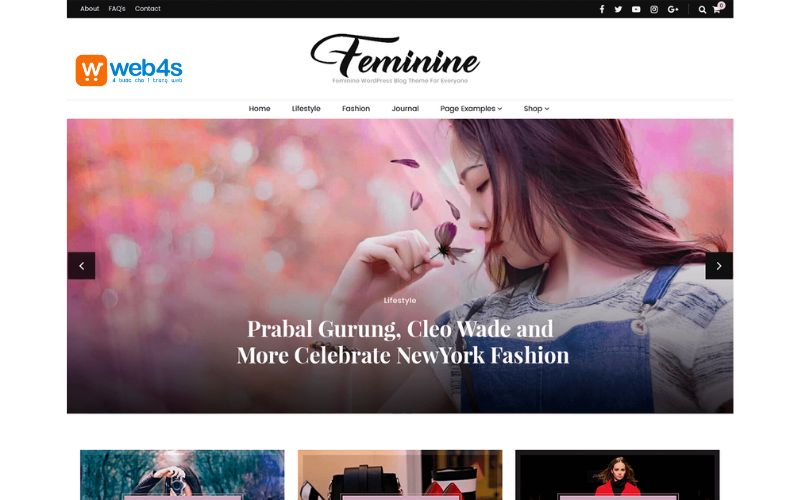Click the web4s logo
This screenshot has width=800, height=500.
point(129,70)
